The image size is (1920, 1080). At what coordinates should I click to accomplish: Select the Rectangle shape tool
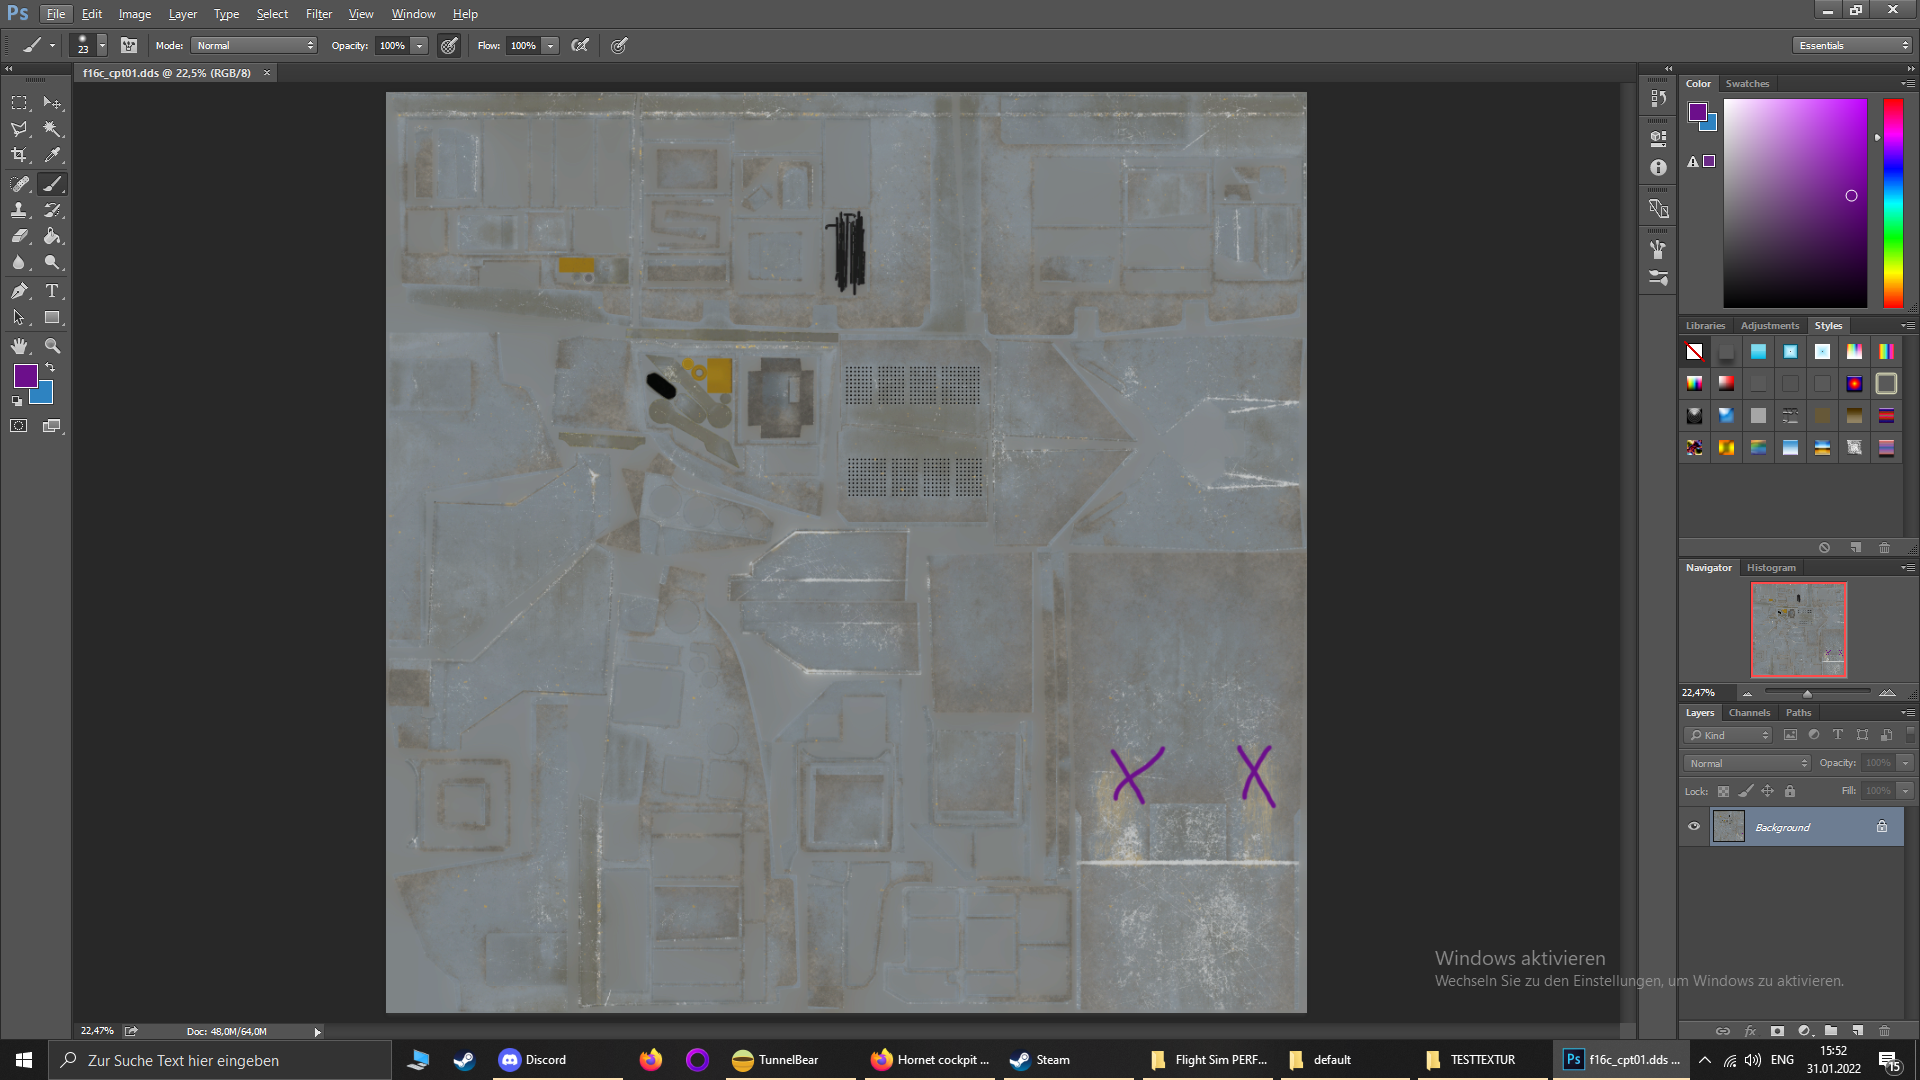(52, 318)
